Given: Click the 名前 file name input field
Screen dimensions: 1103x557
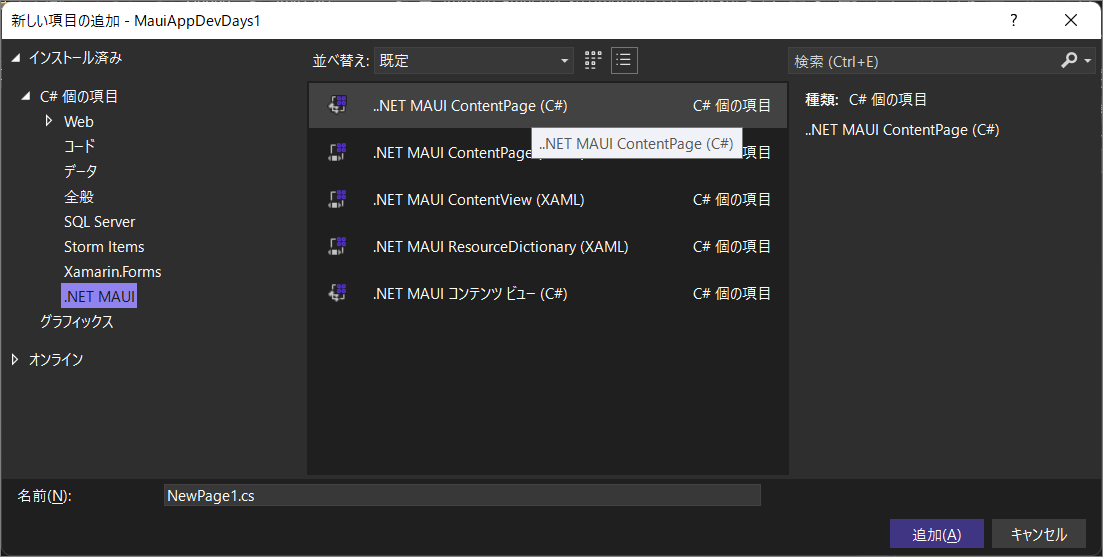Looking at the screenshot, I should 462,495.
